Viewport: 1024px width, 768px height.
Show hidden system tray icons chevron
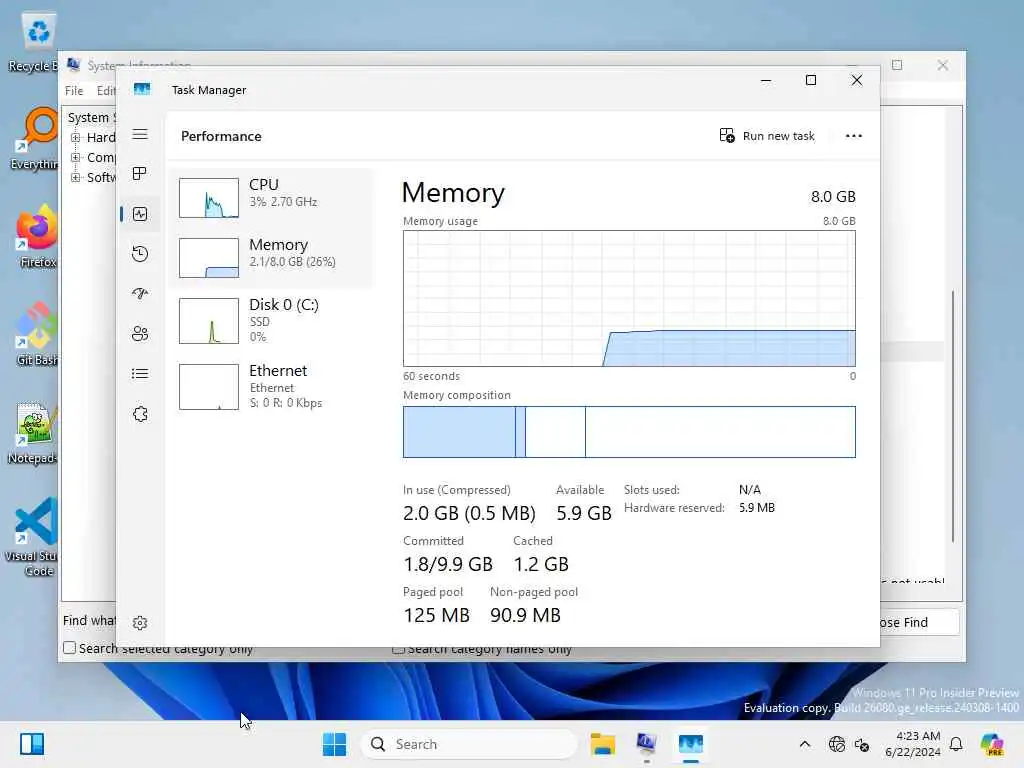[x=805, y=744]
